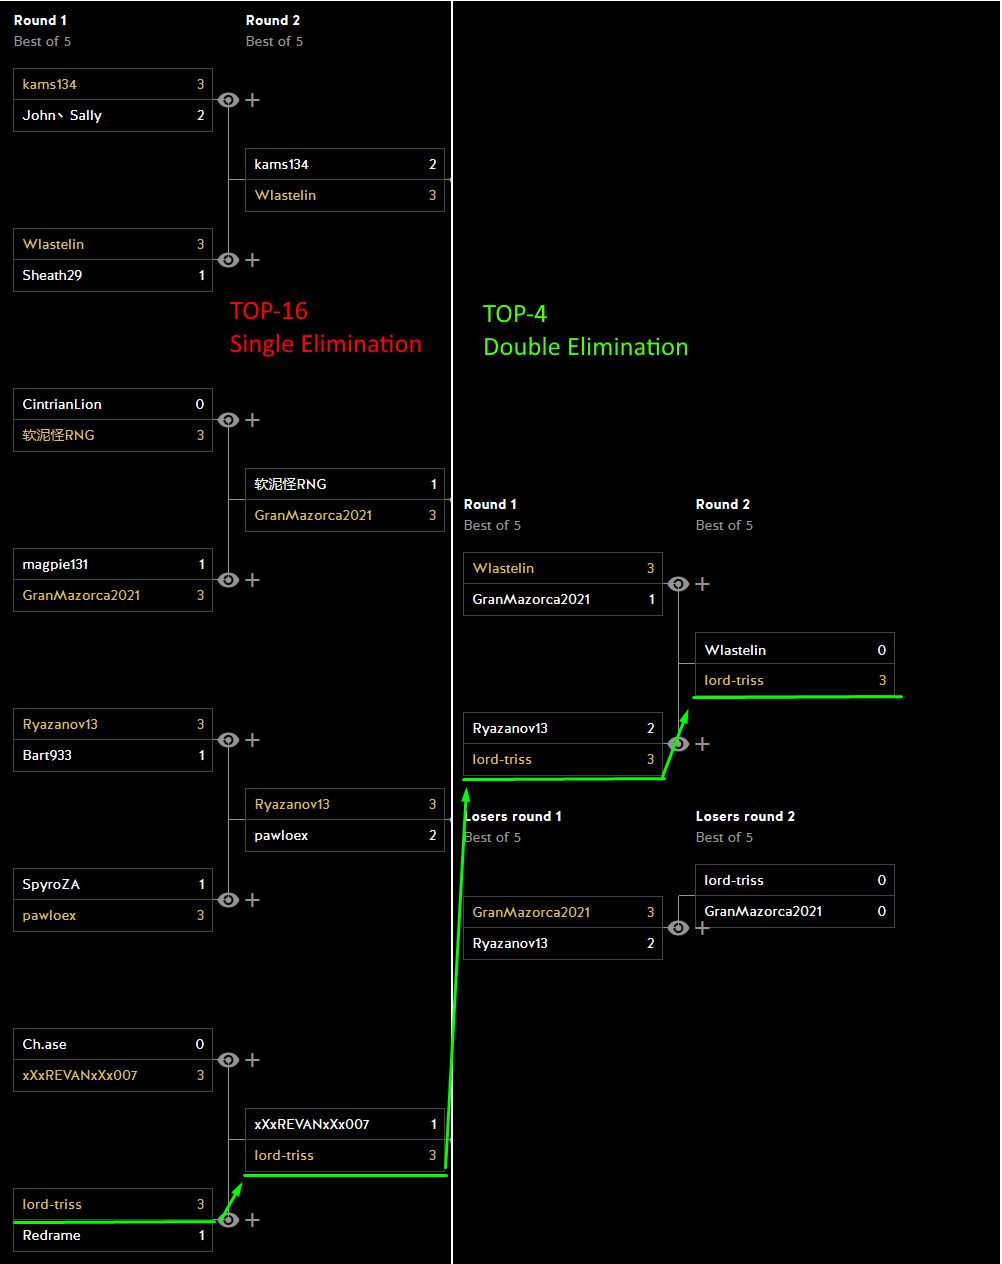Toggle eye icon for Top-4 Ryazanov13 vs lord-triss
This screenshot has height=1264, width=1002.
[678, 744]
